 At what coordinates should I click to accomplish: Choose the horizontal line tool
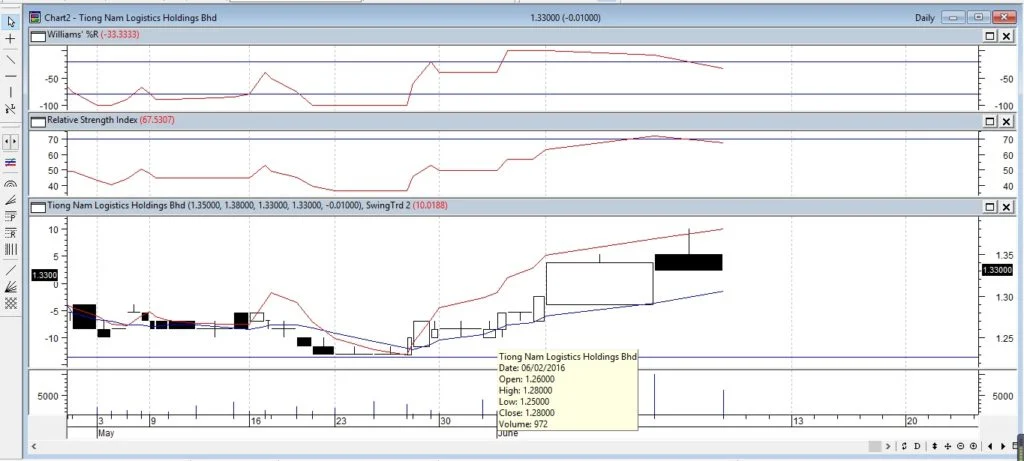click(10, 76)
